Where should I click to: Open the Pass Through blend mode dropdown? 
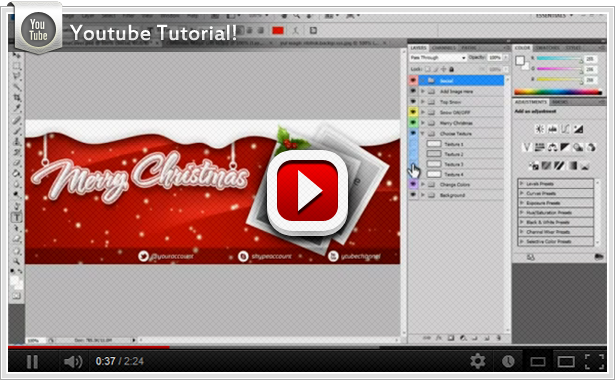438,58
